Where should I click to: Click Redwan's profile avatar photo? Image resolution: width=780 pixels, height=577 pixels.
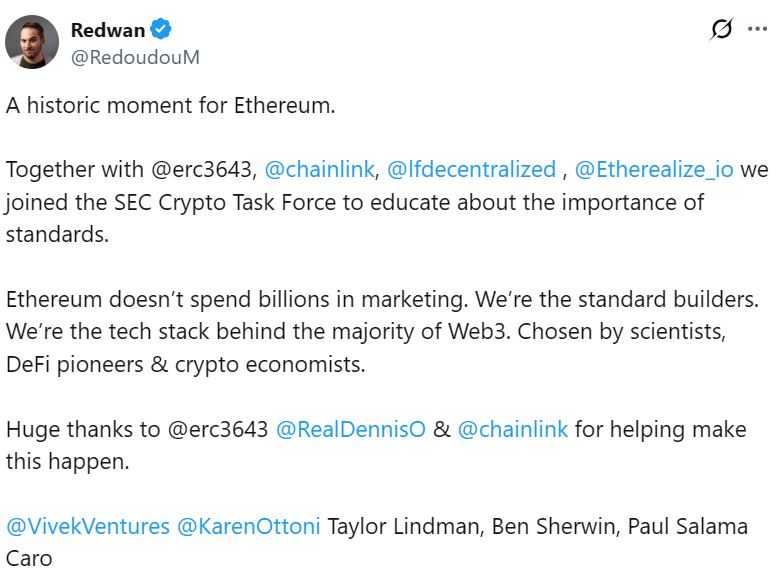31,42
